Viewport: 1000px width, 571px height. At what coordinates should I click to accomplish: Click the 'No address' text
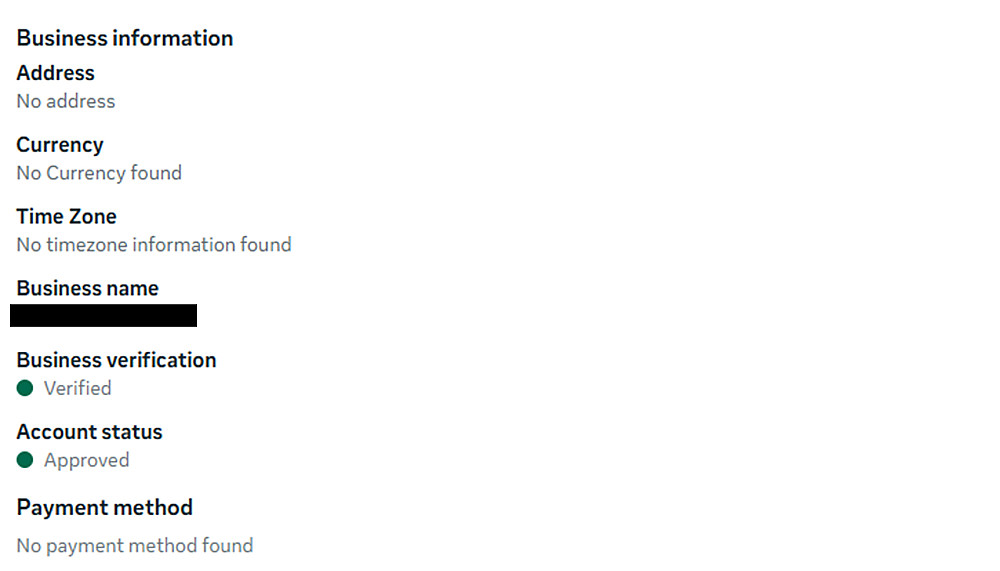[x=66, y=101]
